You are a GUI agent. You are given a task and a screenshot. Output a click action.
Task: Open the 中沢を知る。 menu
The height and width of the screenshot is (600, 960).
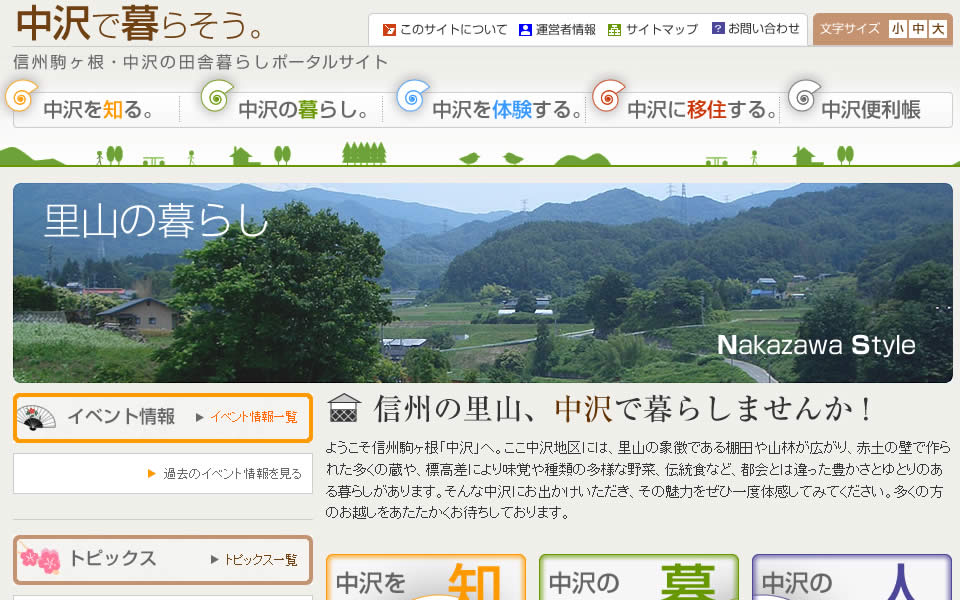tap(98, 110)
